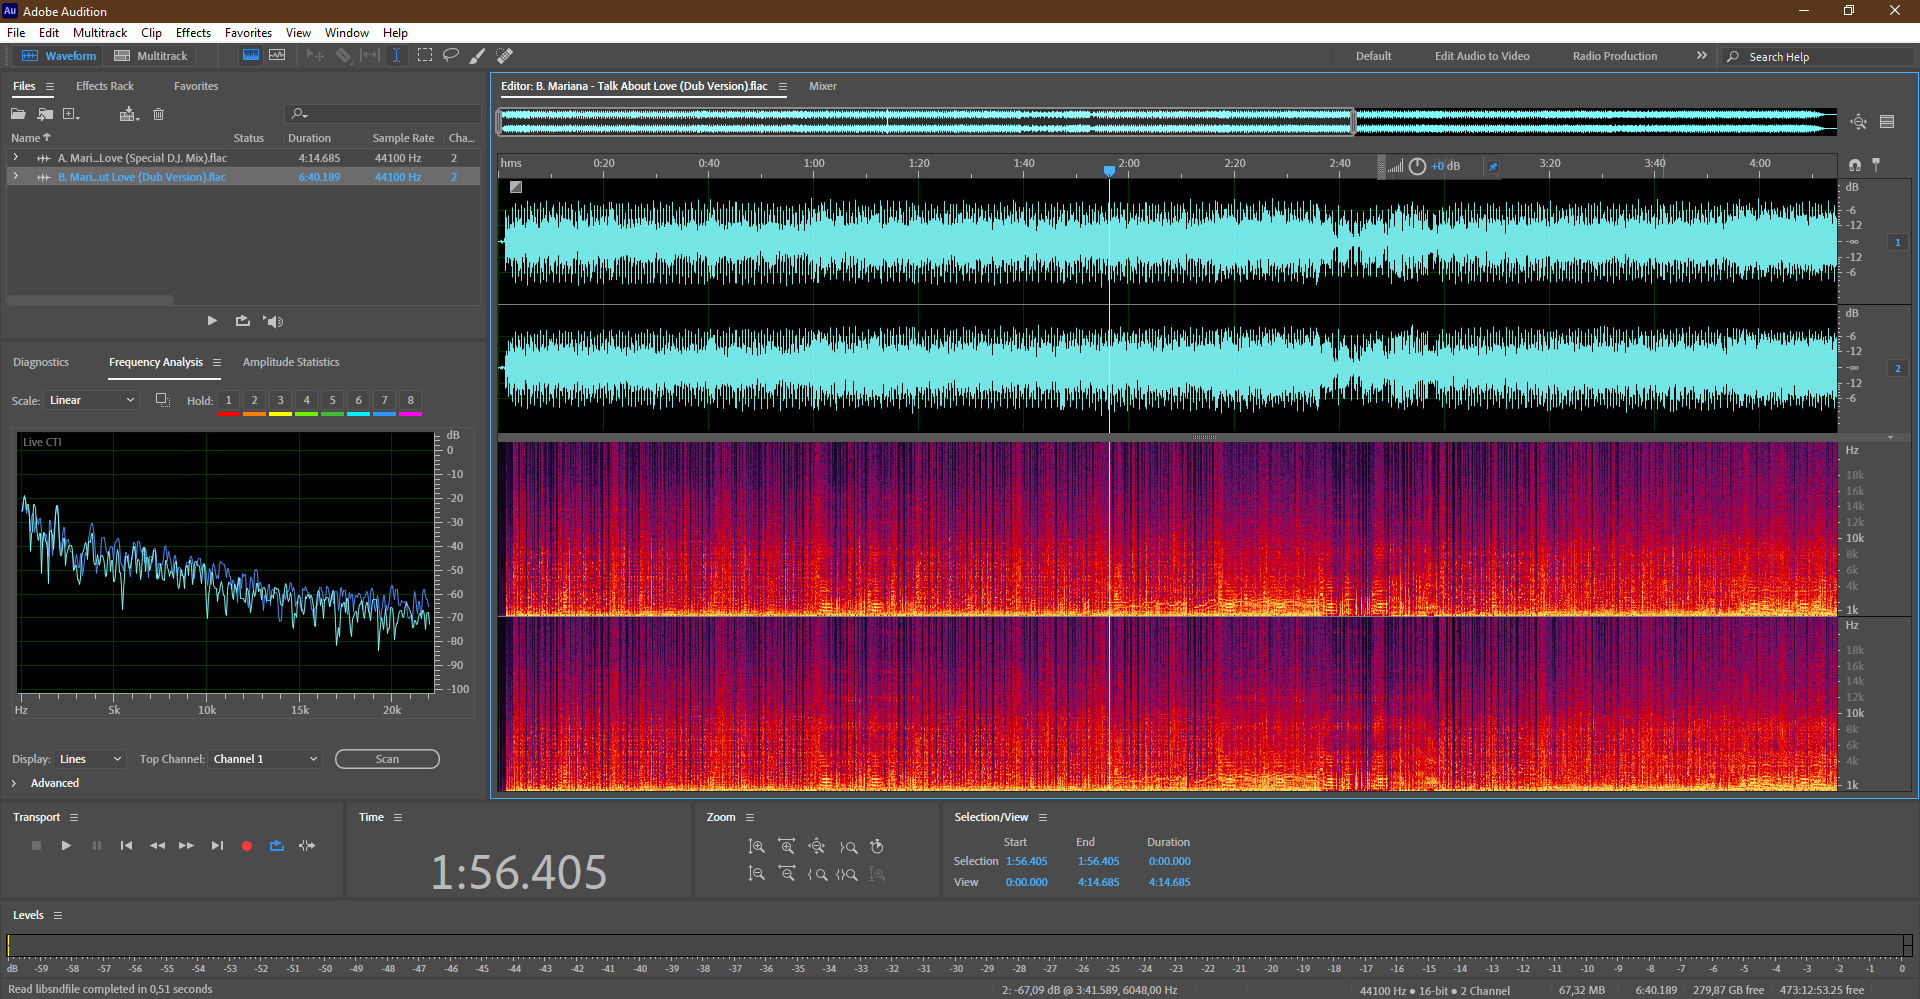Open the Frequency Analysis panel menu

[217, 362]
